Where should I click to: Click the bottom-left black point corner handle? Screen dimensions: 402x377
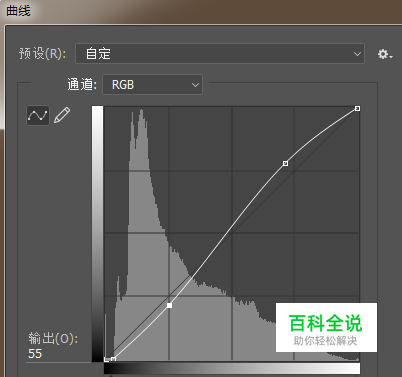coord(106,359)
